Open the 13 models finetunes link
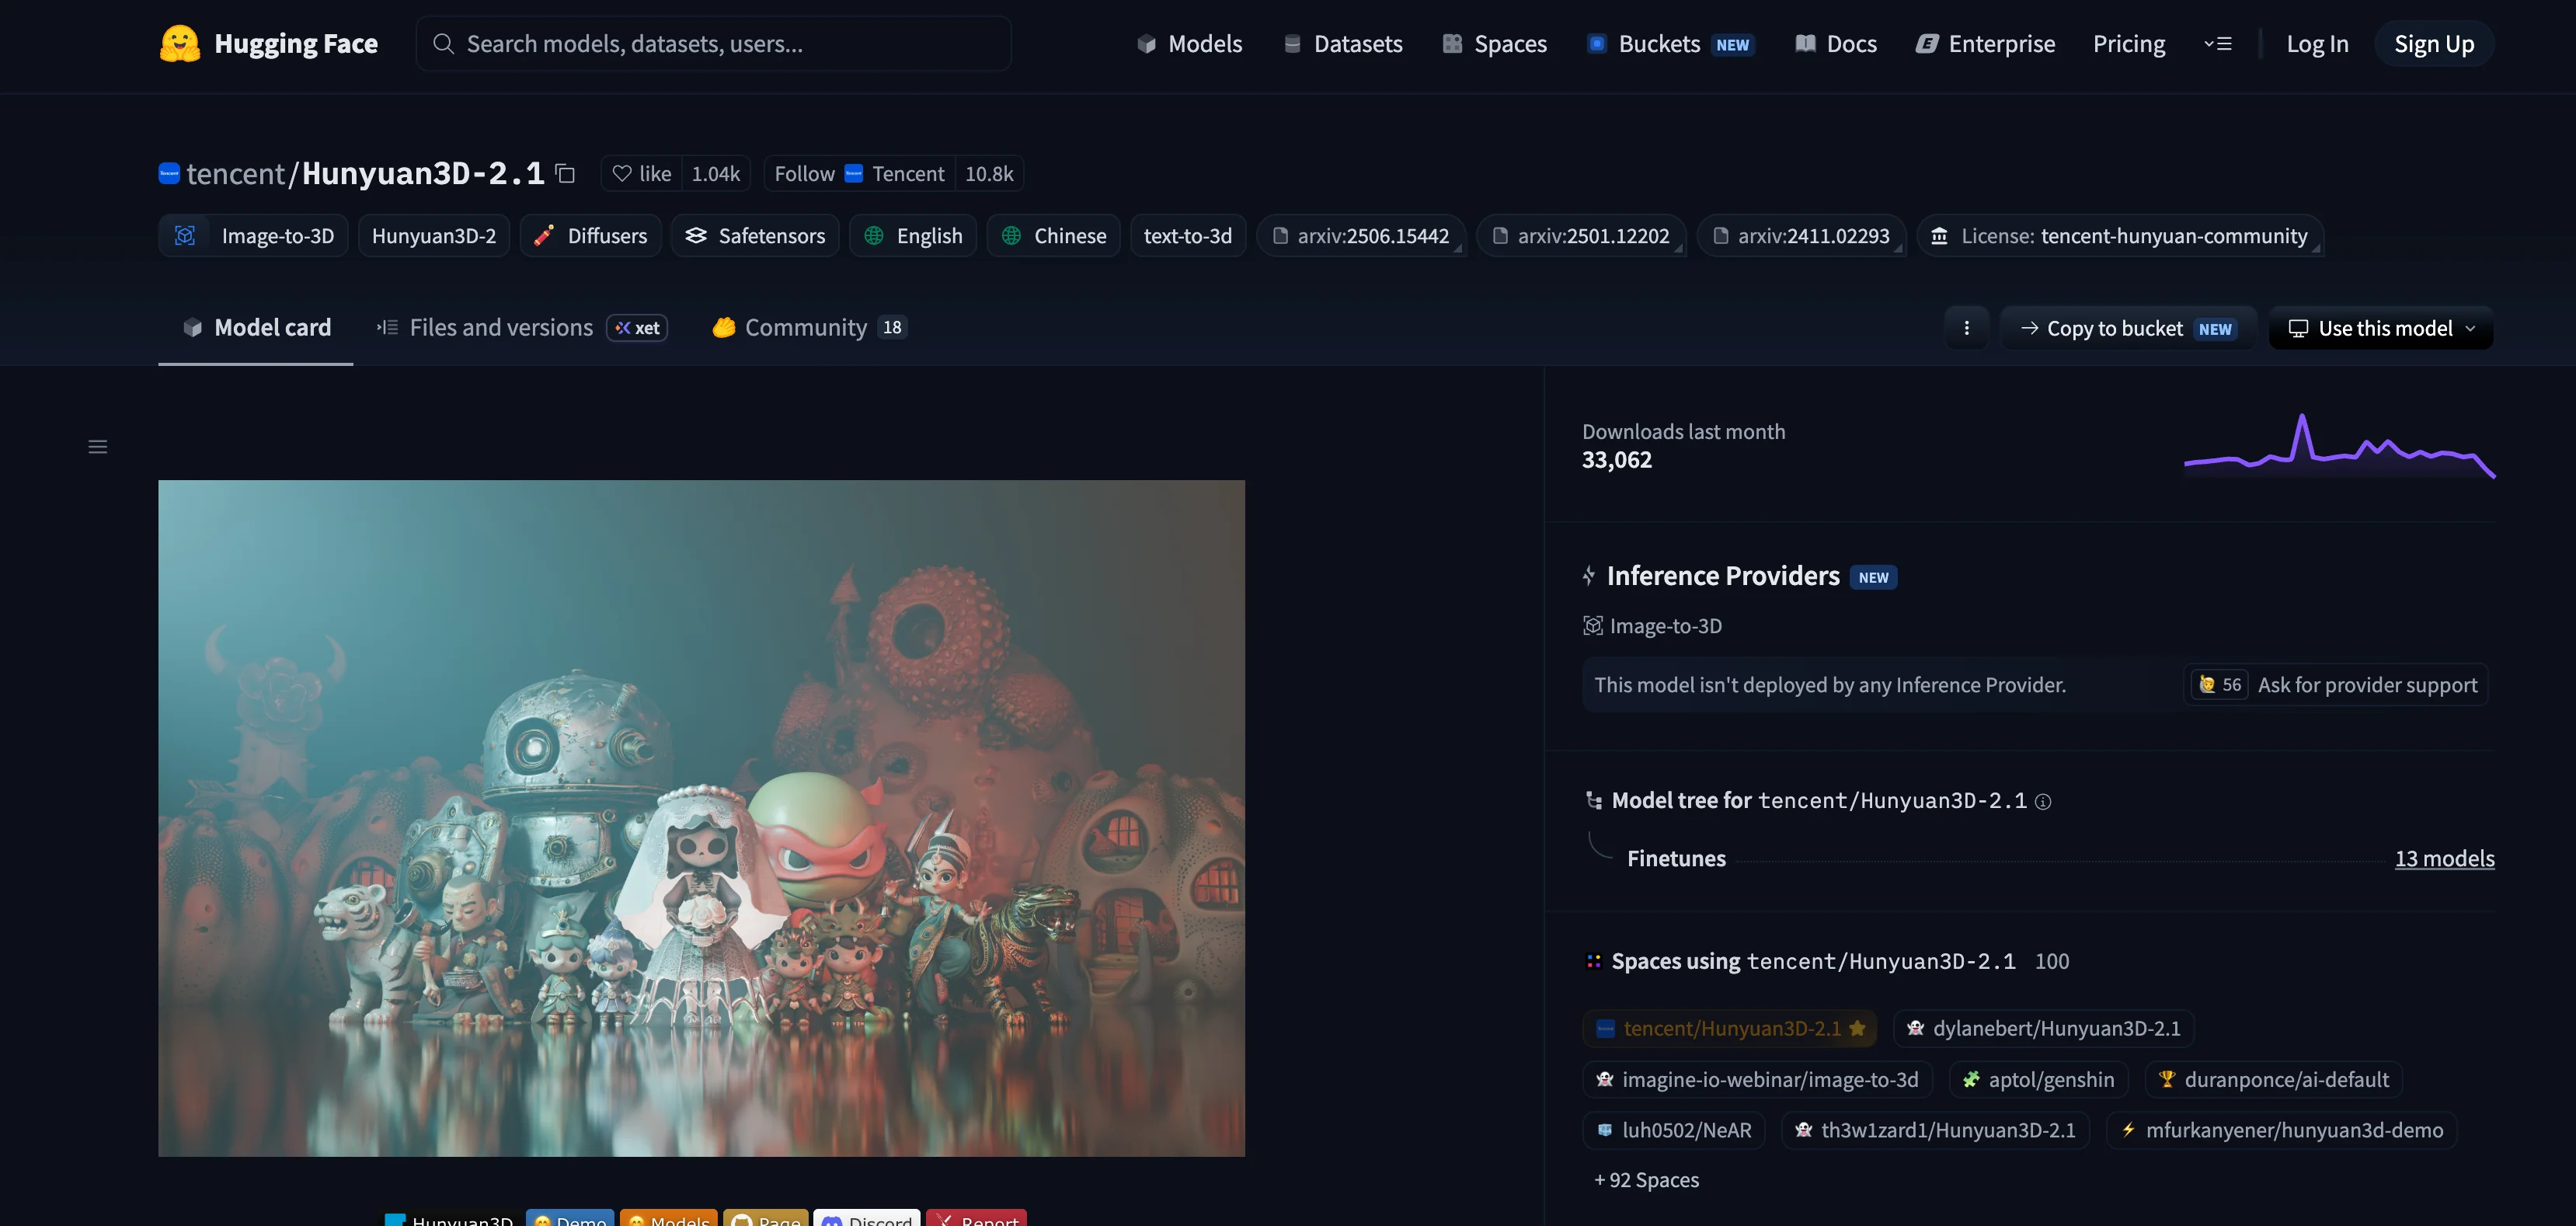The height and width of the screenshot is (1226, 2576). pyautogui.click(x=2444, y=858)
